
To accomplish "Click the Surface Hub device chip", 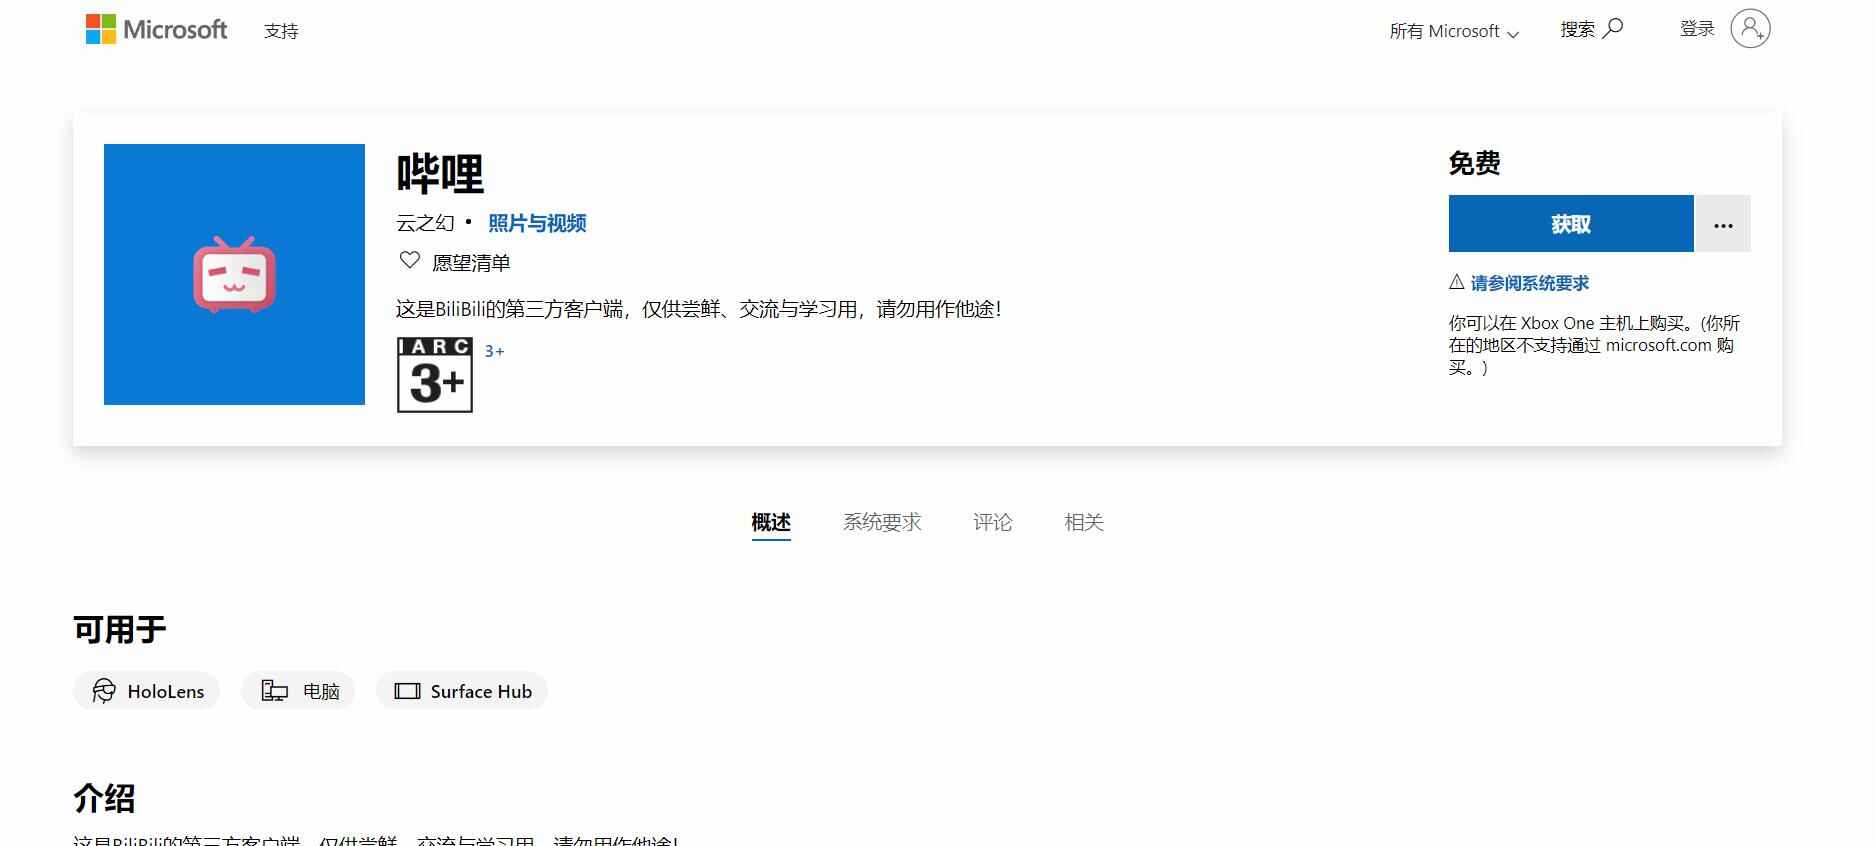I will coord(462,691).
